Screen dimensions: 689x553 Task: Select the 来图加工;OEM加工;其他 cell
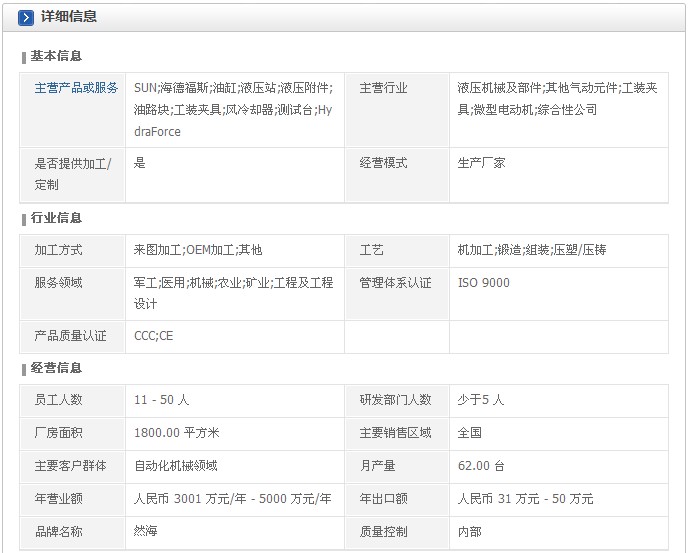pos(235,251)
